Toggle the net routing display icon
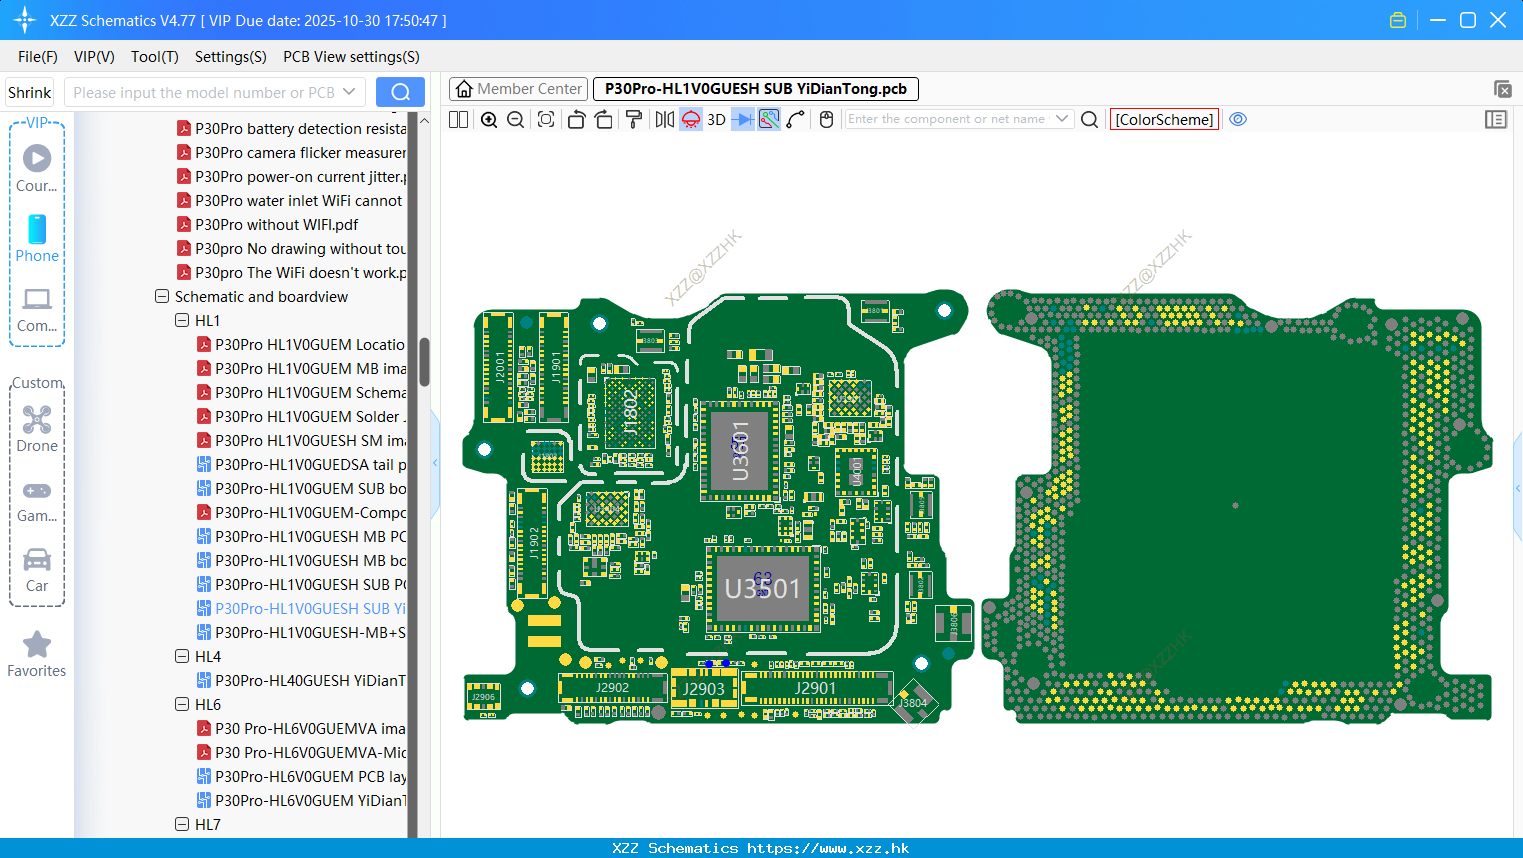The height and width of the screenshot is (858, 1523). click(x=769, y=119)
